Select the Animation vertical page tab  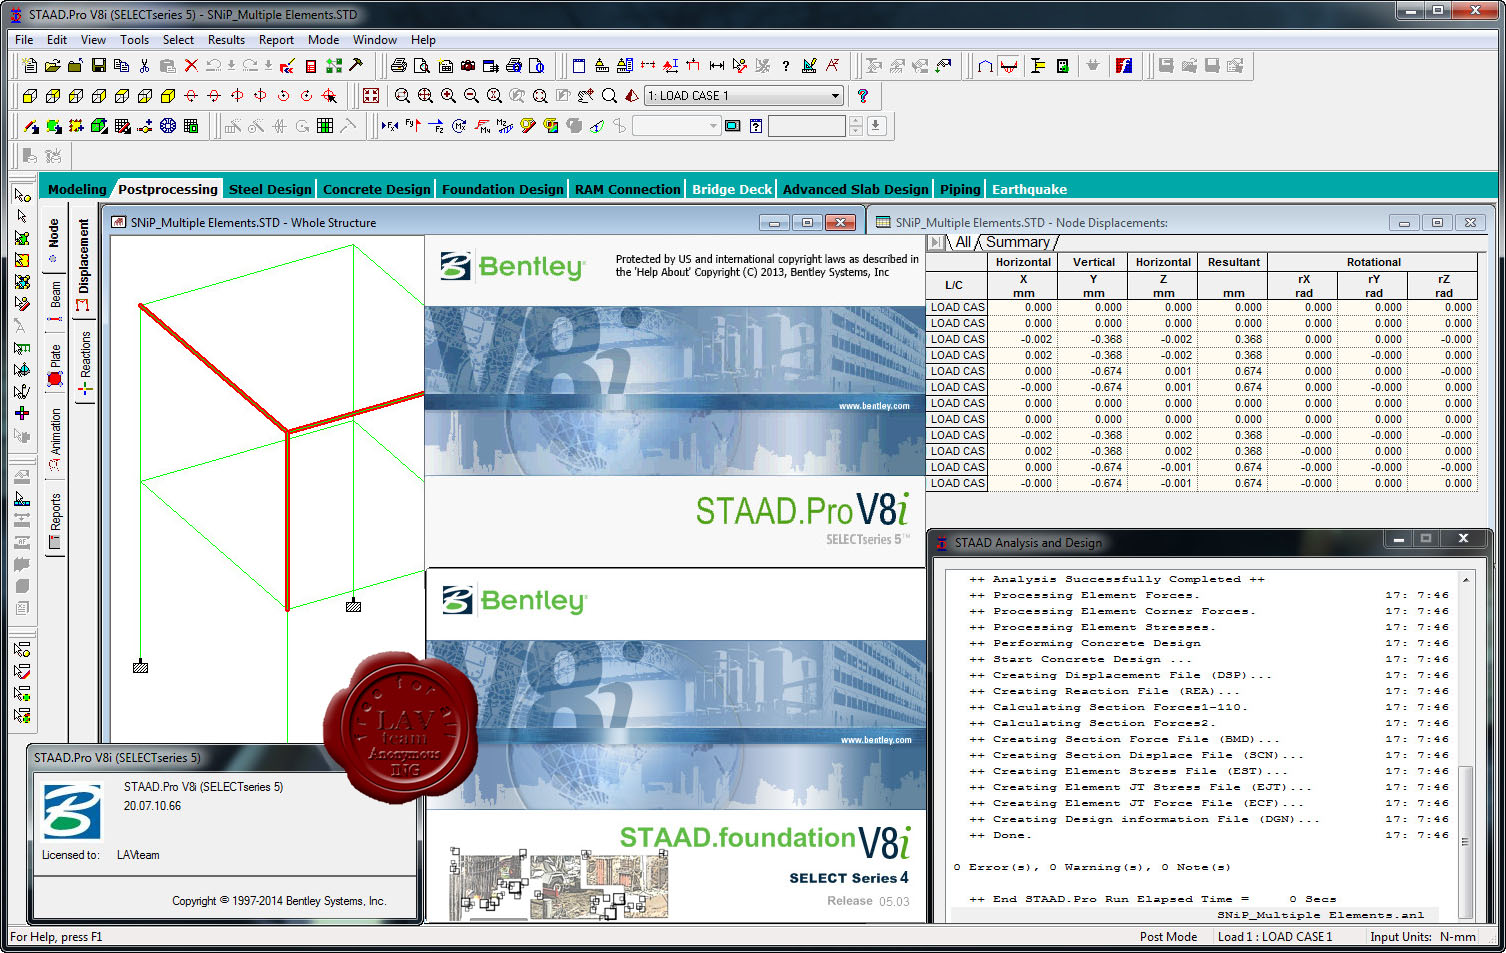pos(55,437)
